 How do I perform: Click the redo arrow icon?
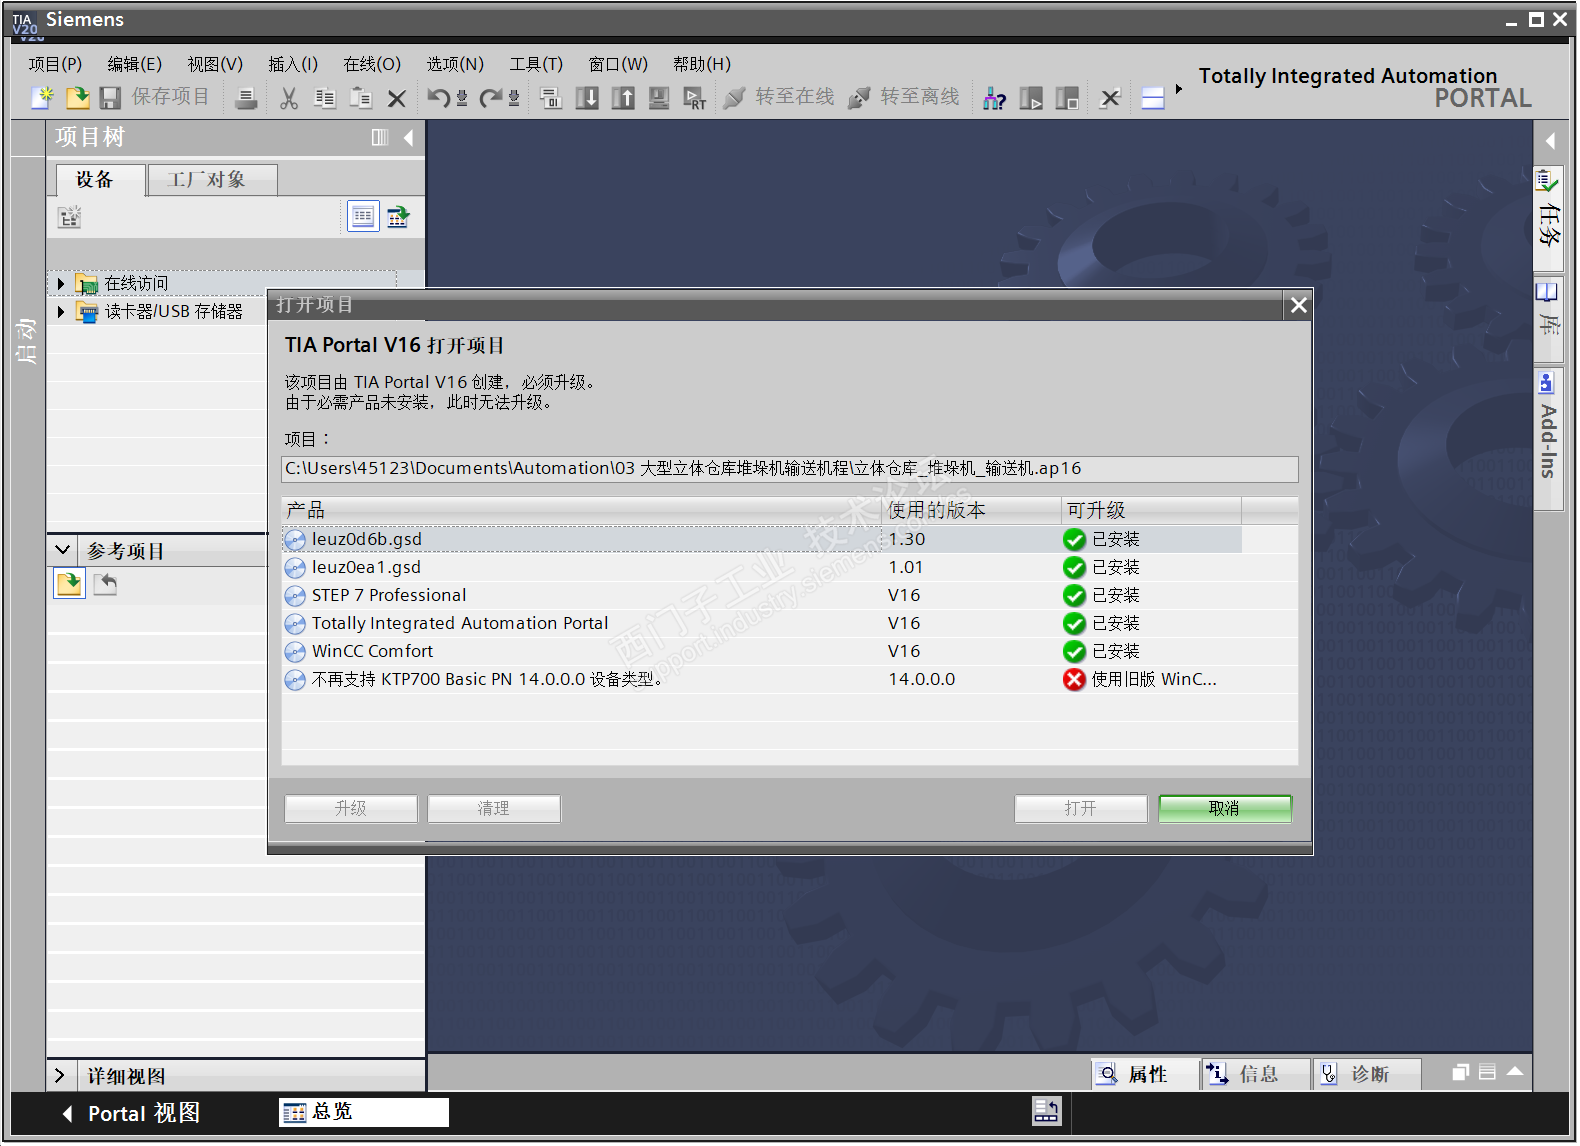(x=490, y=98)
